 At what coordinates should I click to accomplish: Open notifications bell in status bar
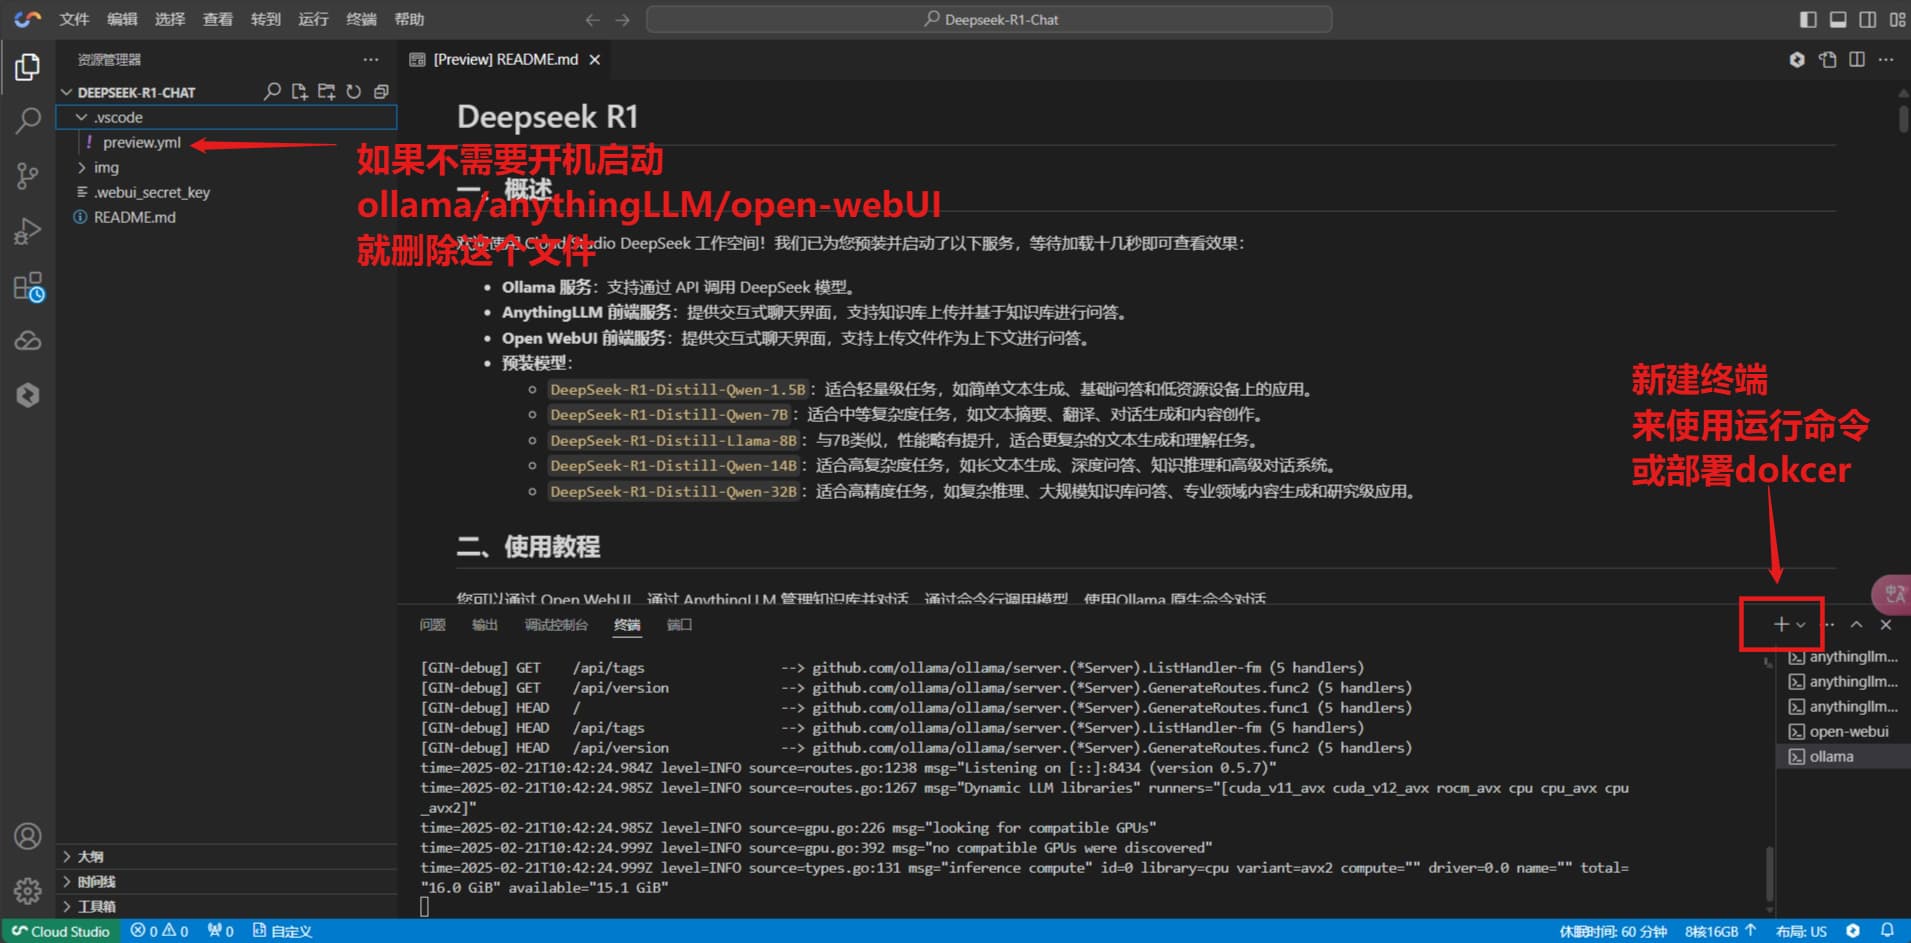[x=1887, y=930]
